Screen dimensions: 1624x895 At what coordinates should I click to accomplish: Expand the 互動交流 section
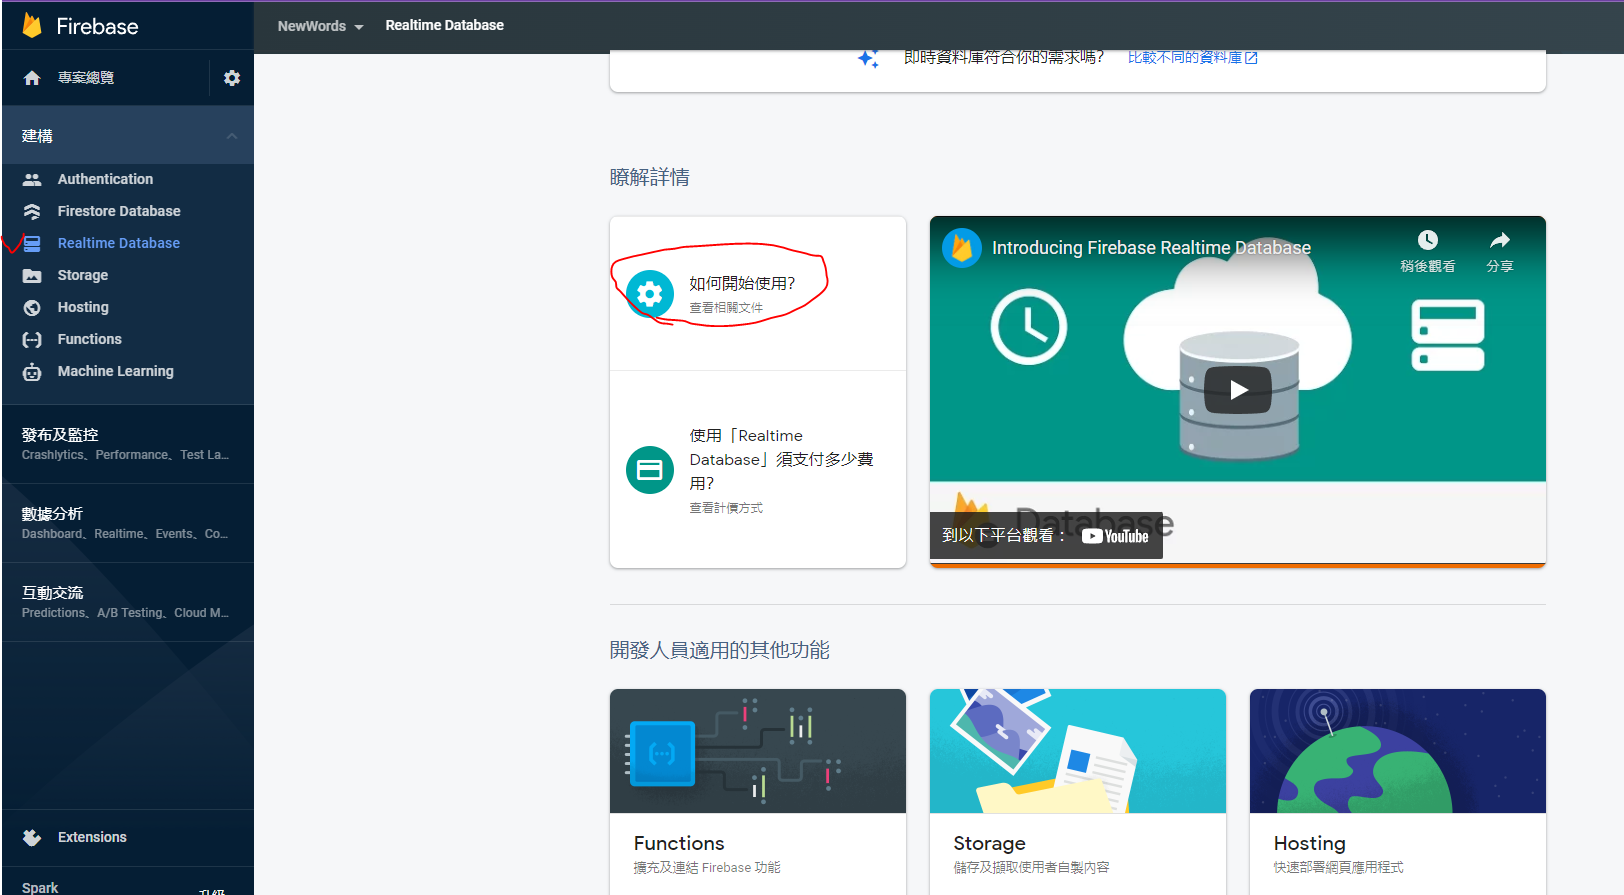point(128,602)
